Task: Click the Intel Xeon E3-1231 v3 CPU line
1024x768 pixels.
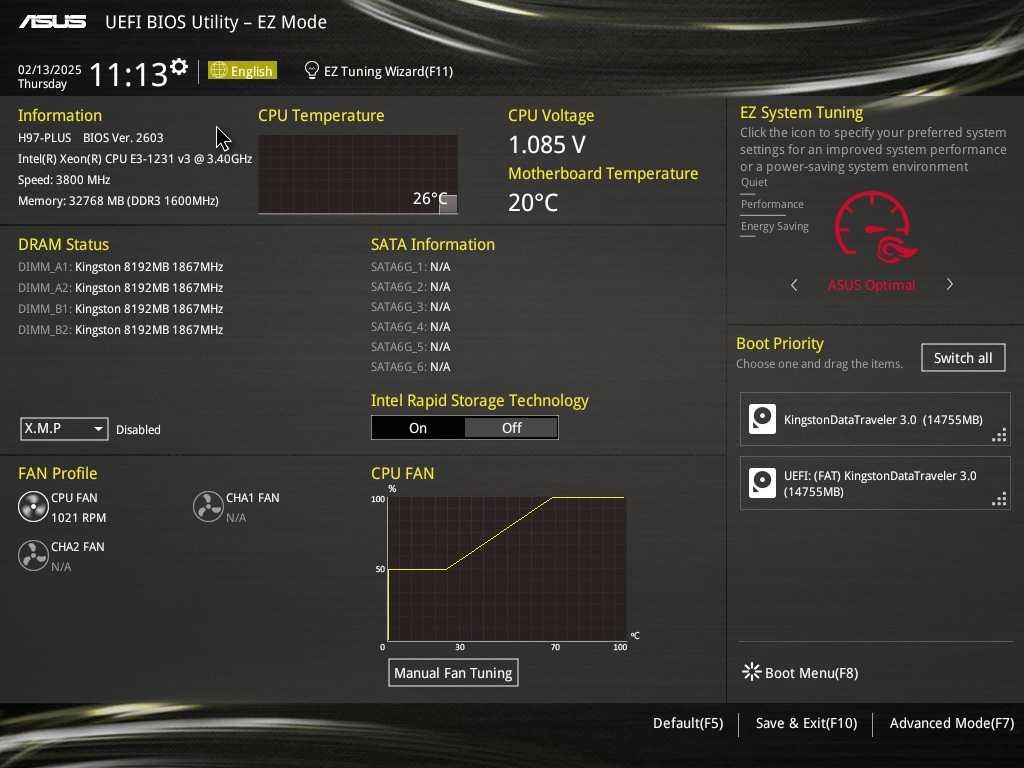Action: (135, 159)
